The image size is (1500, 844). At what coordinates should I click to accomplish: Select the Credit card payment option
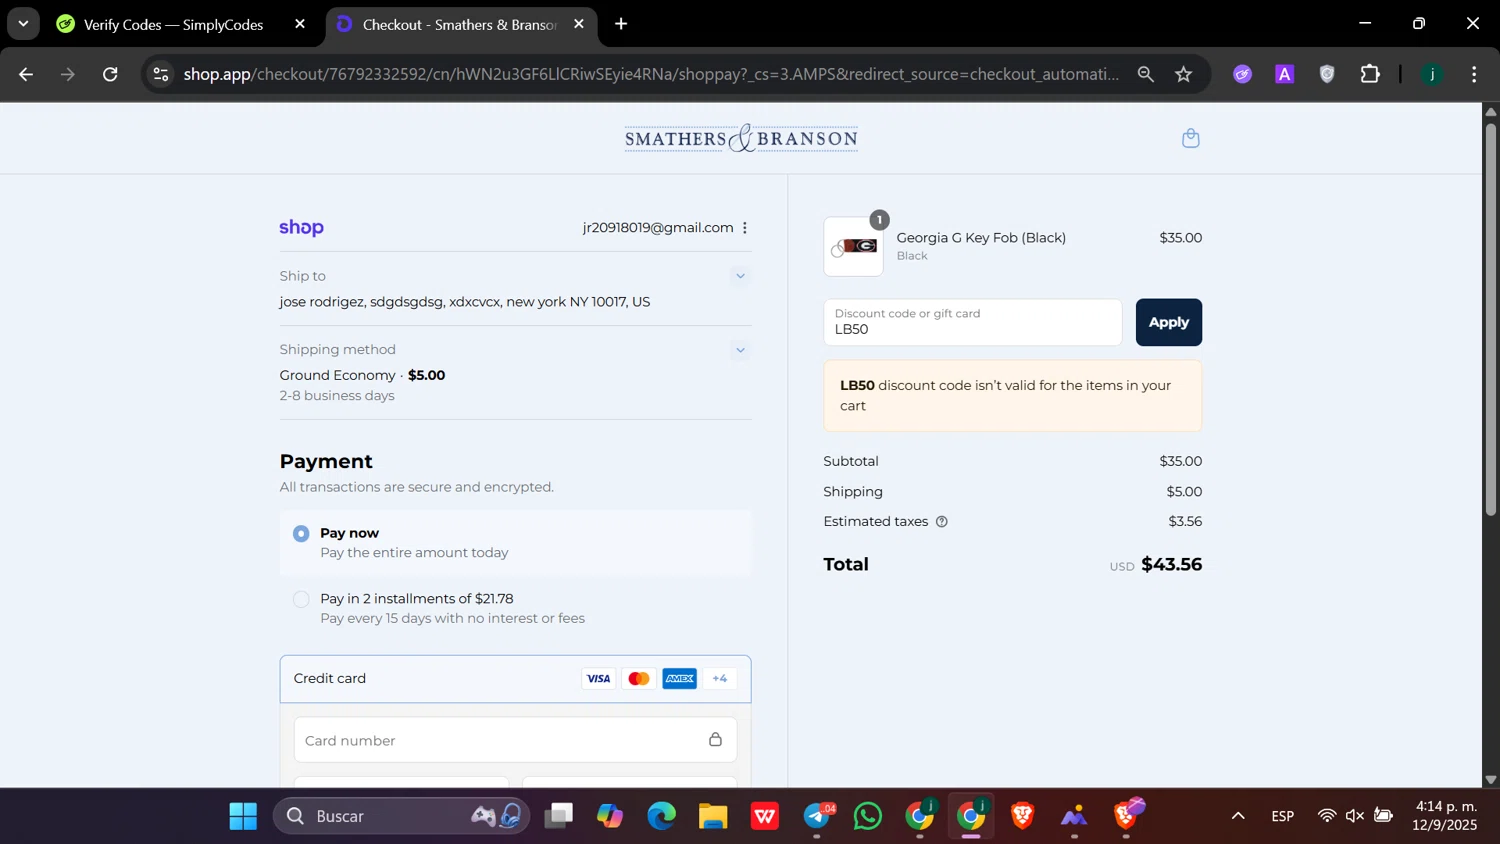click(x=515, y=679)
